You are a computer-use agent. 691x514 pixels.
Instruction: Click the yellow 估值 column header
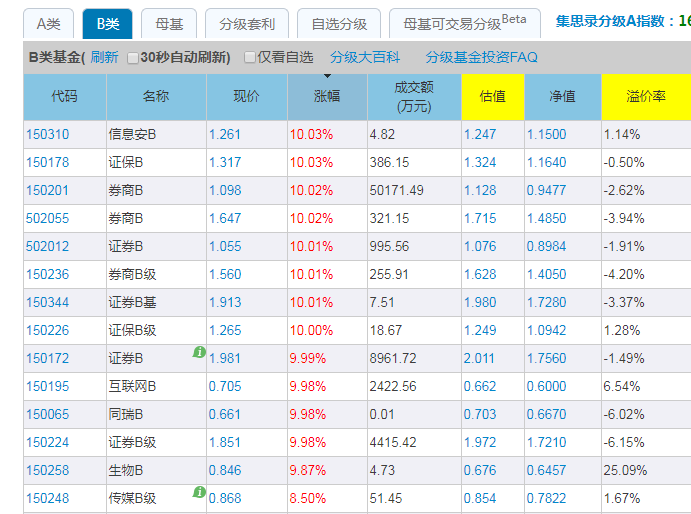tap(492, 97)
